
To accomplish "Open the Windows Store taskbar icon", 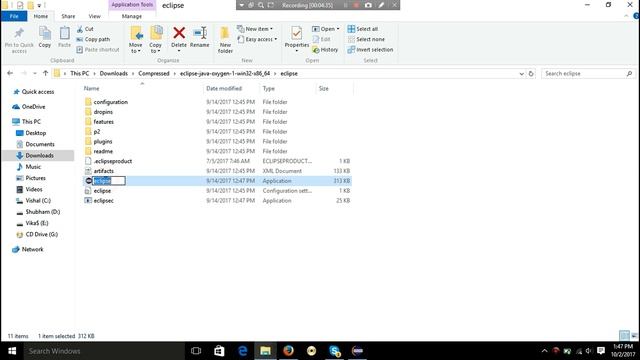I will (219, 351).
